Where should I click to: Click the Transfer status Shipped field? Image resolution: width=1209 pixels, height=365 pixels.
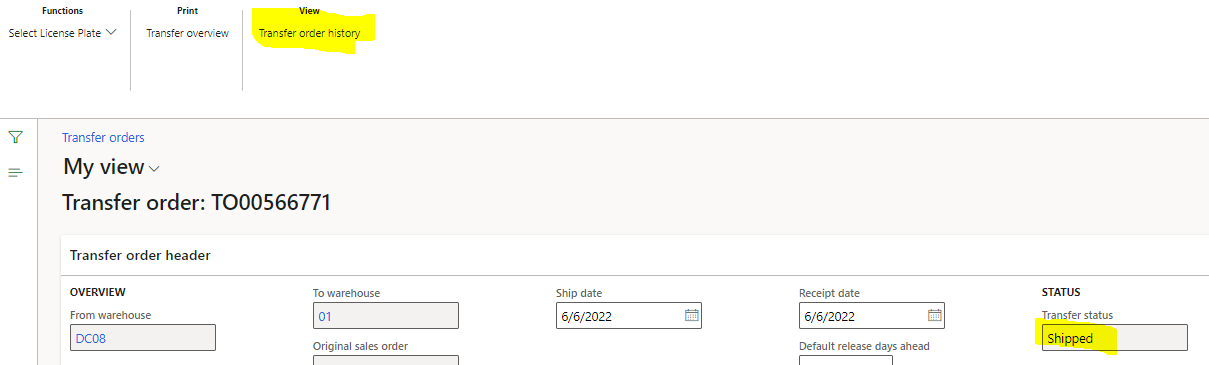(x=1115, y=338)
